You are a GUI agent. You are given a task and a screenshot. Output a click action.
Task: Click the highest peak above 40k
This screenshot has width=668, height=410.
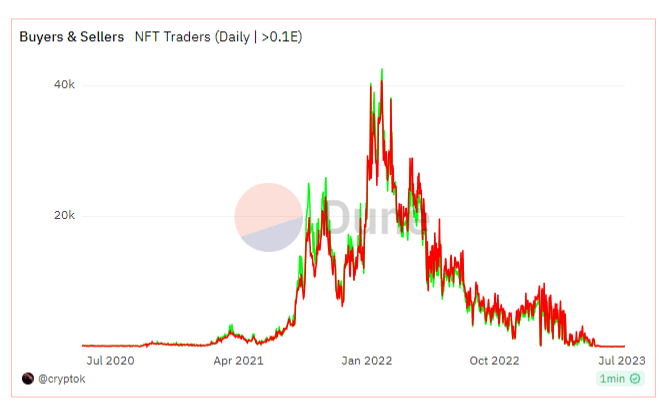click(382, 70)
